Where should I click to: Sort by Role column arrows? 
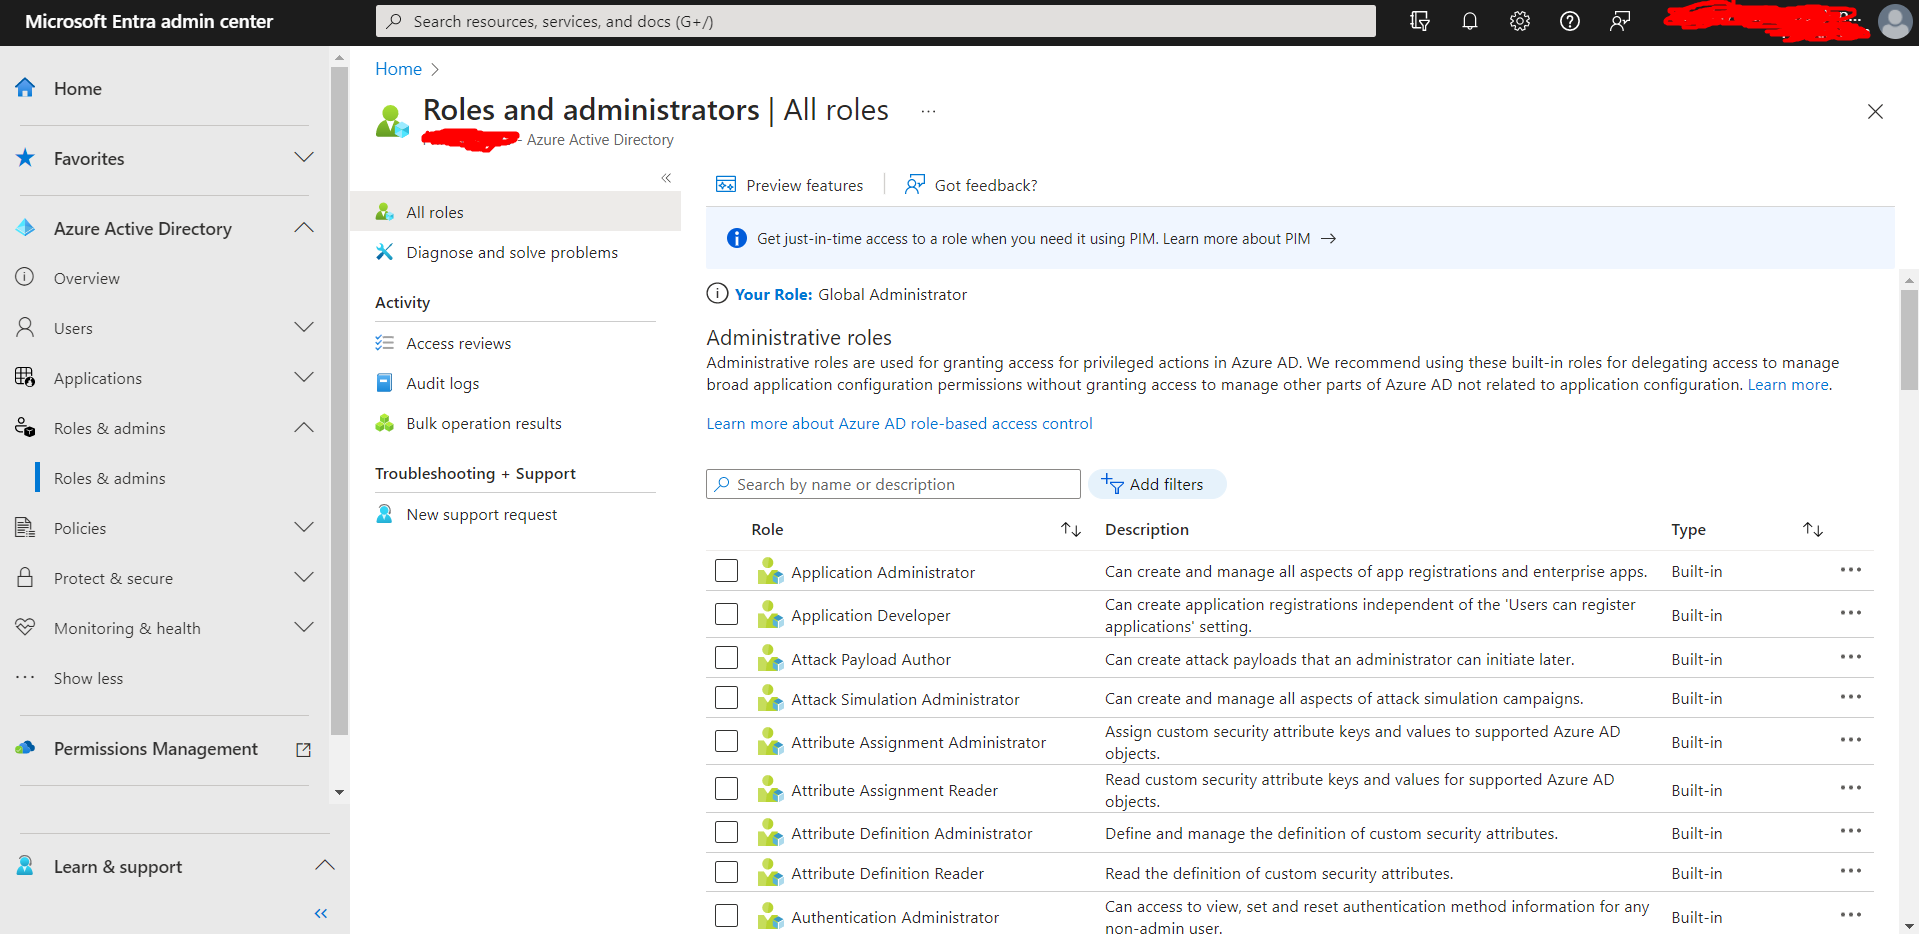pyautogui.click(x=1071, y=529)
